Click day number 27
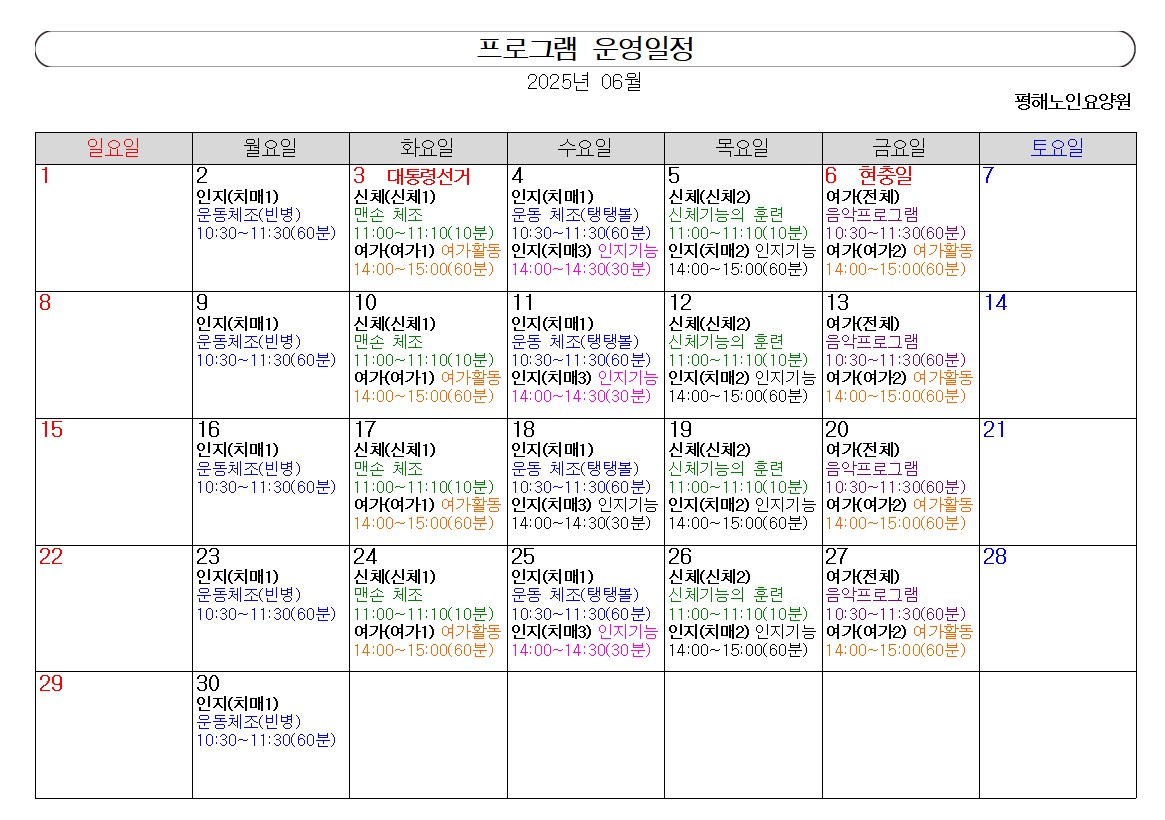 click(837, 556)
